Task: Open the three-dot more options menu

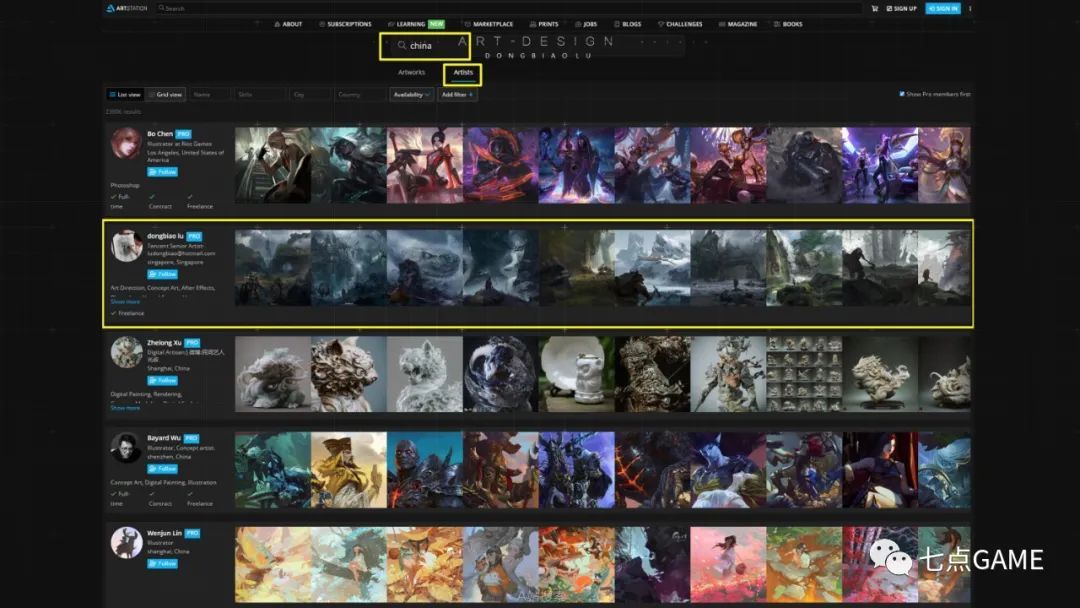Action: click(970, 8)
